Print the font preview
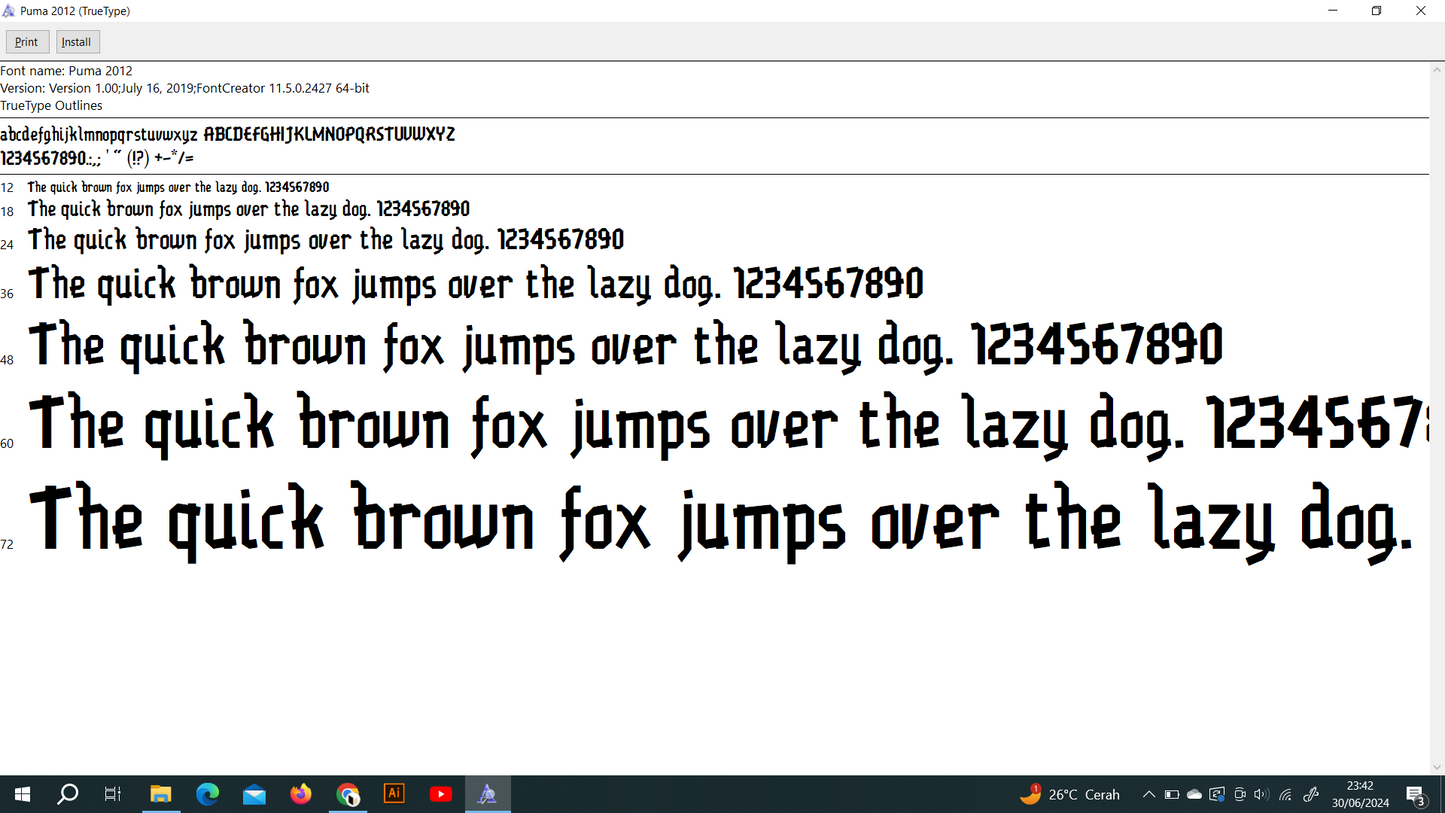 (x=26, y=41)
